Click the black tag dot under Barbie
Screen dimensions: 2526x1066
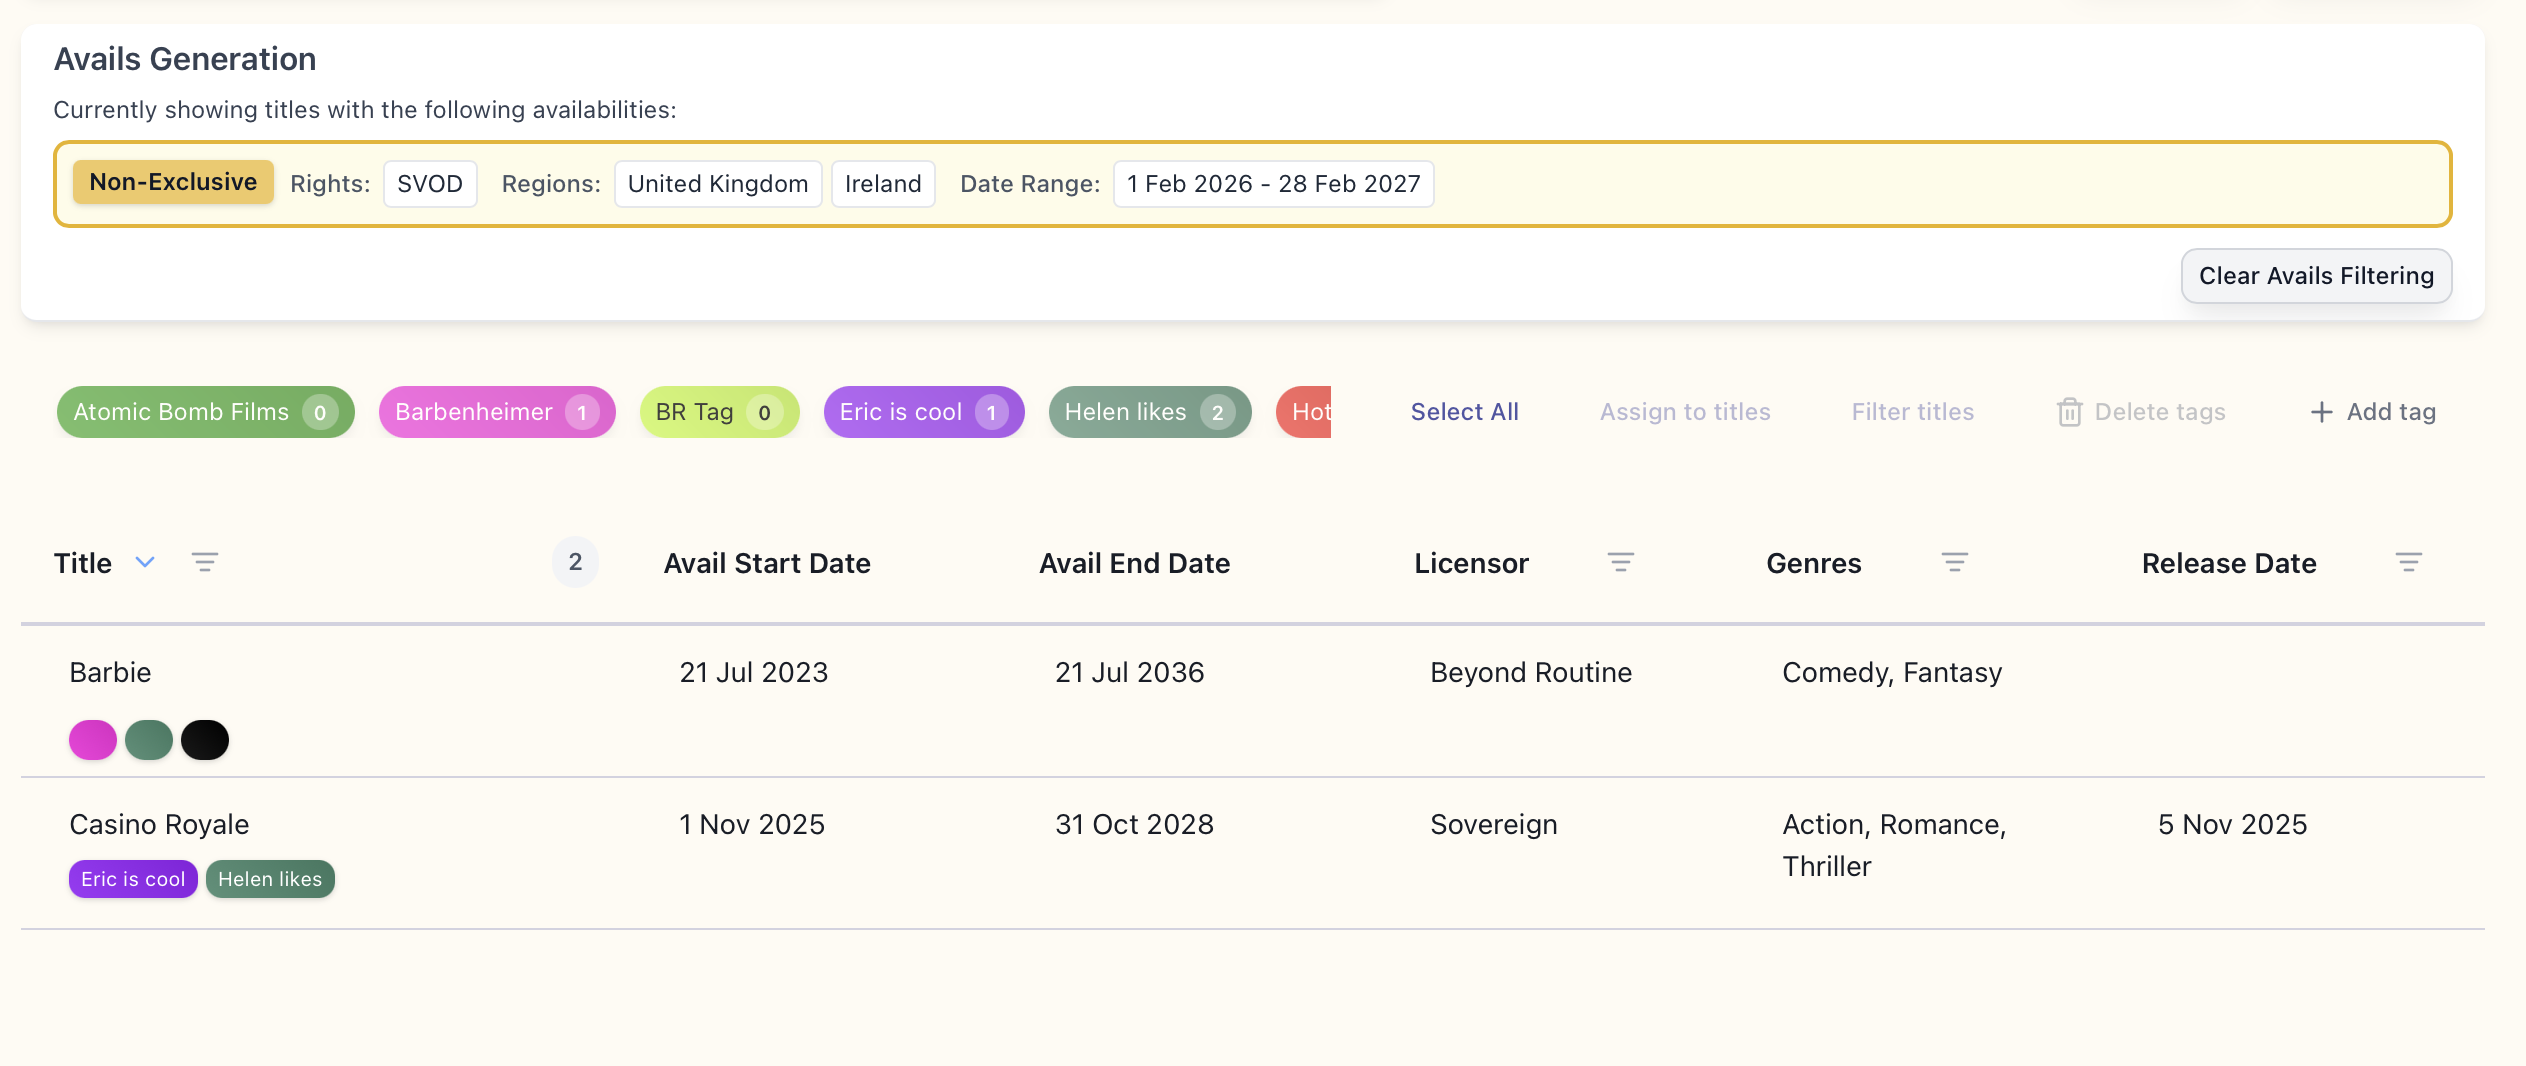[x=205, y=740]
